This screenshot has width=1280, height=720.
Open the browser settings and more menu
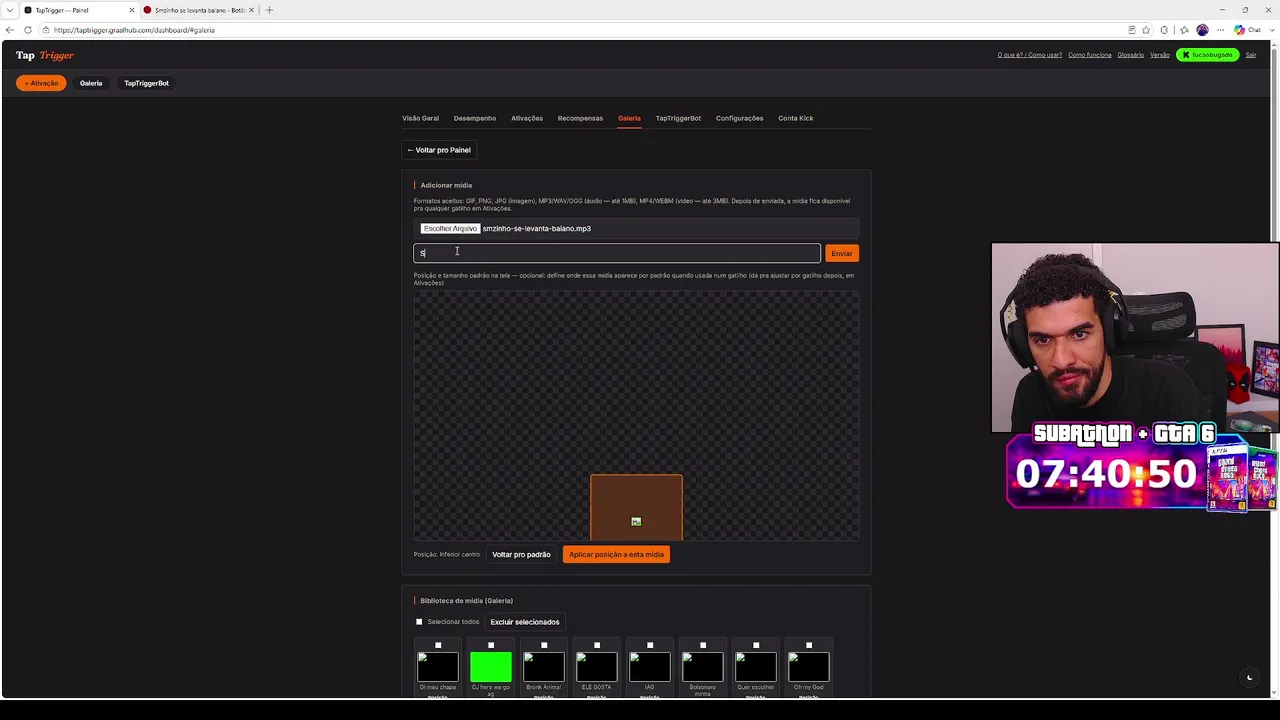(1220, 30)
